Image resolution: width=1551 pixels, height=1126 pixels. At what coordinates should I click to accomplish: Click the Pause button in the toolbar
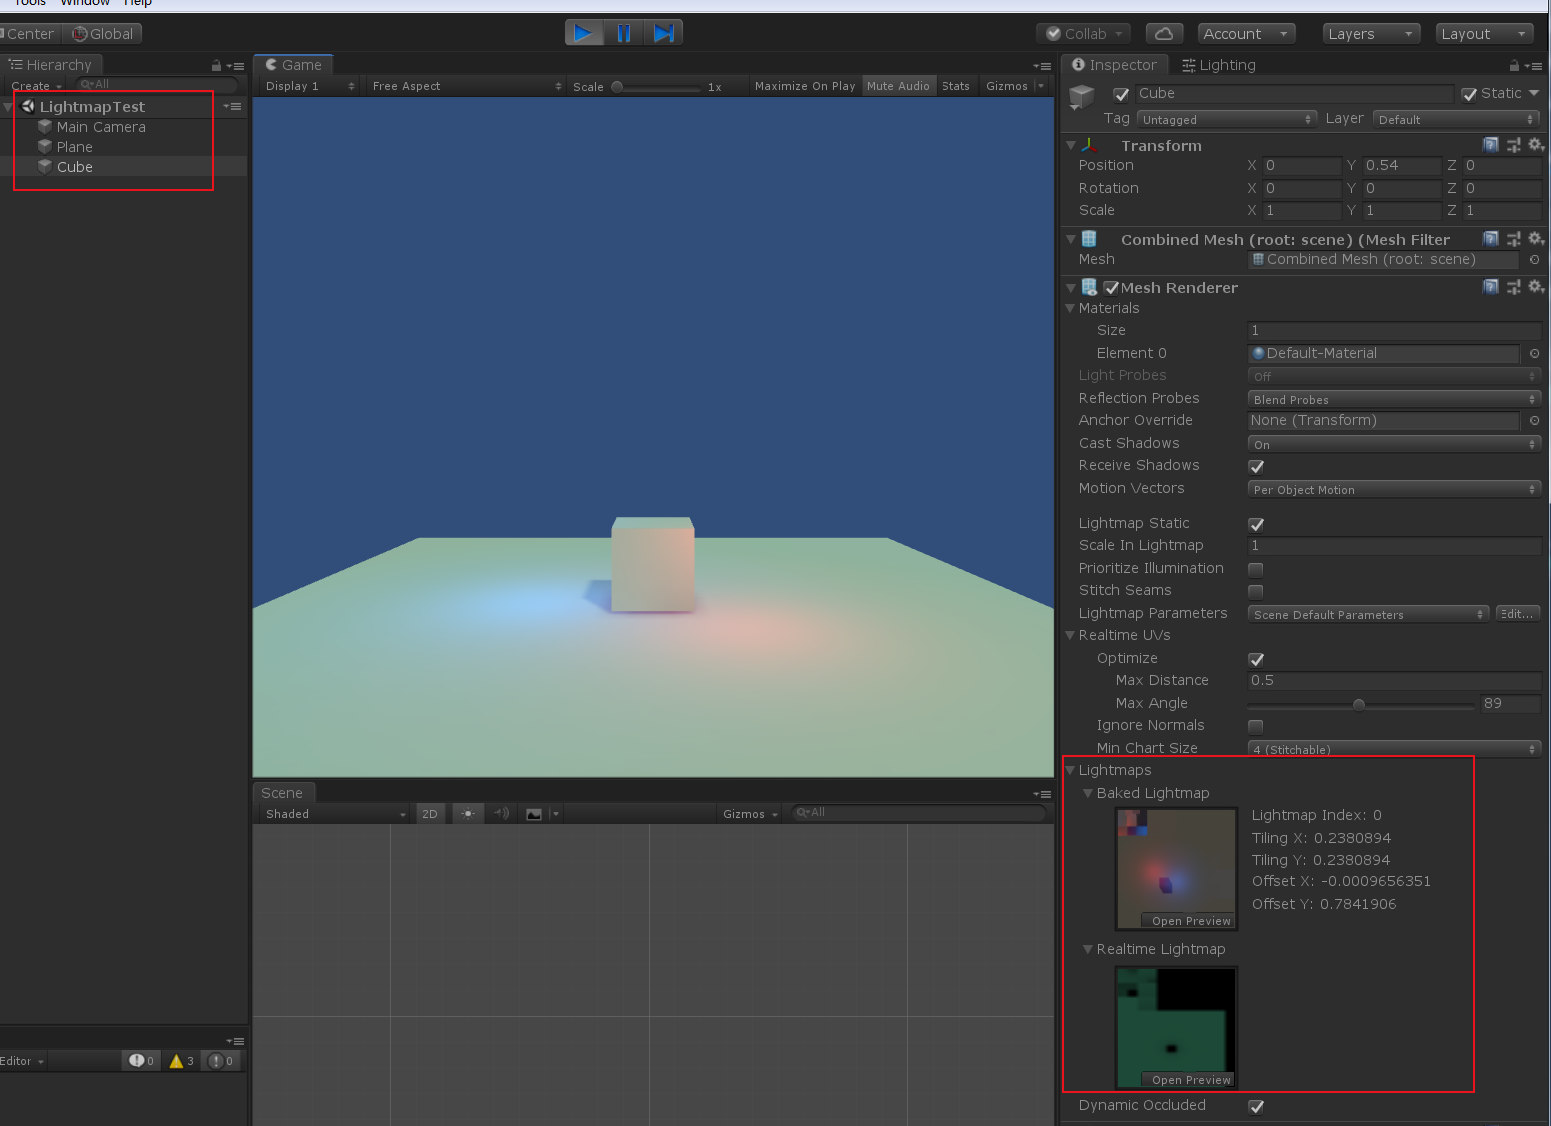point(624,32)
